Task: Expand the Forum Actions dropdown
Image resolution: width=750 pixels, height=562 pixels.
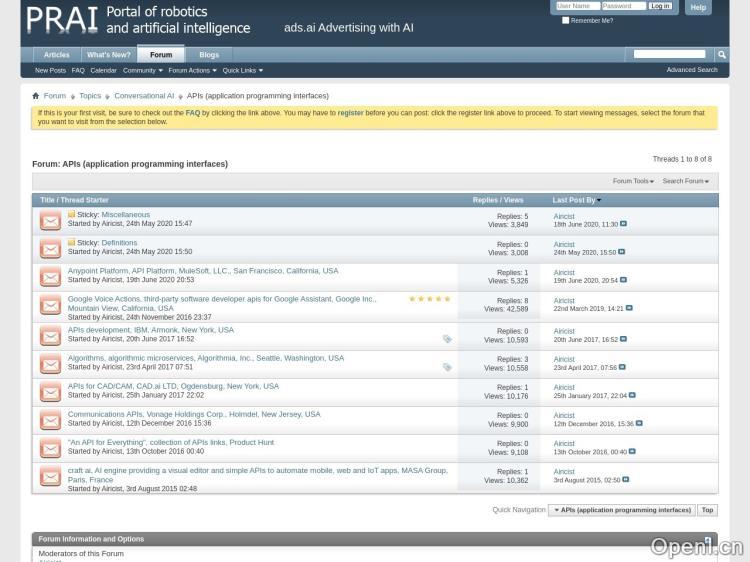Action: [x=192, y=70]
